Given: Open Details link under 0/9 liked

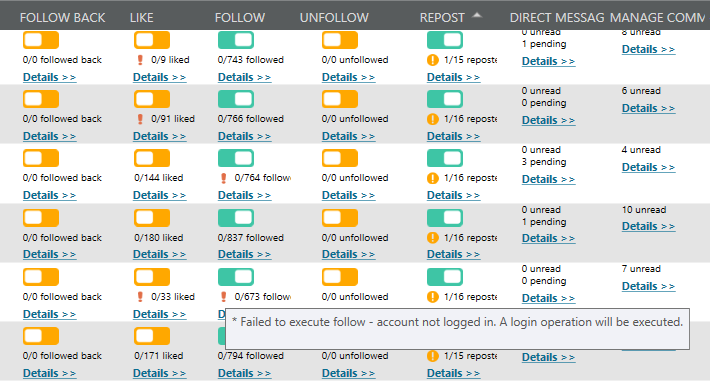Looking at the screenshot, I should (159, 77).
